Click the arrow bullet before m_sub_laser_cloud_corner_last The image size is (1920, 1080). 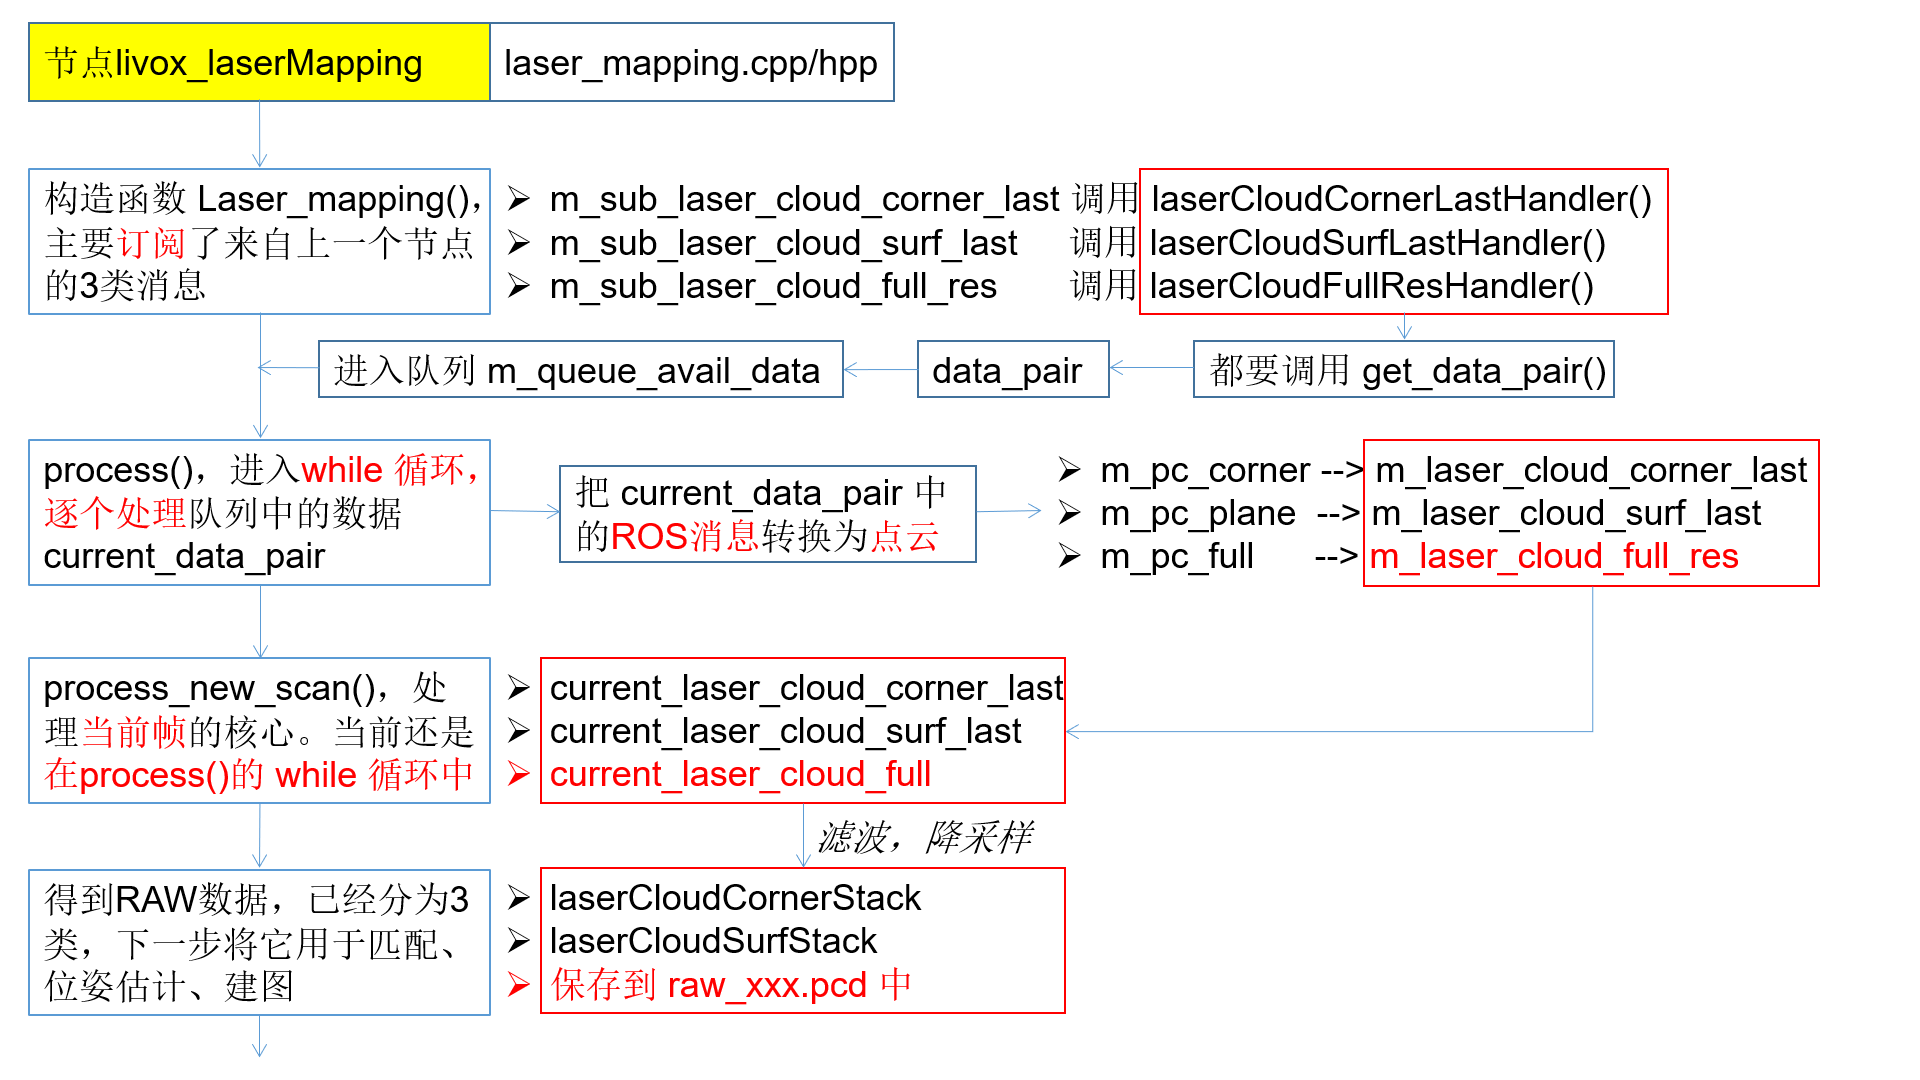click(518, 199)
